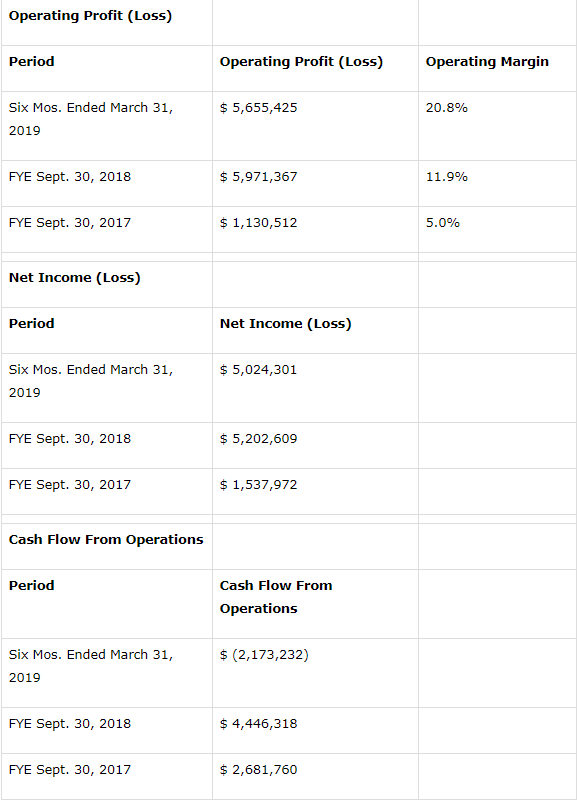Click the $ 5,971,367 operating profit cell
The image size is (577, 802).
(x=258, y=177)
